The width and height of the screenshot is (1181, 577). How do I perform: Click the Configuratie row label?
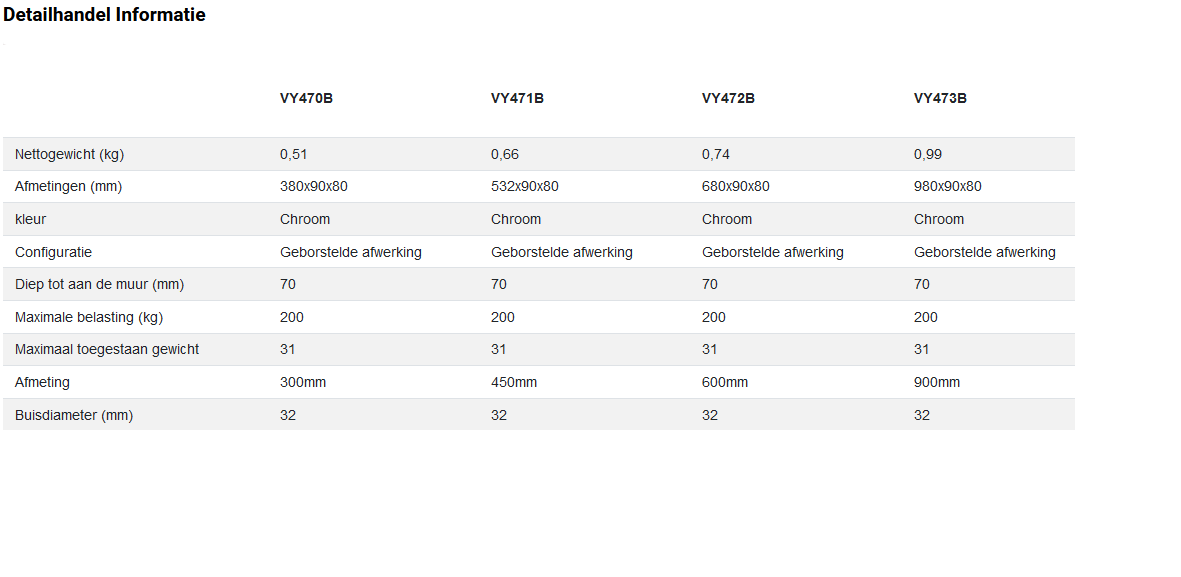[x=53, y=252]
